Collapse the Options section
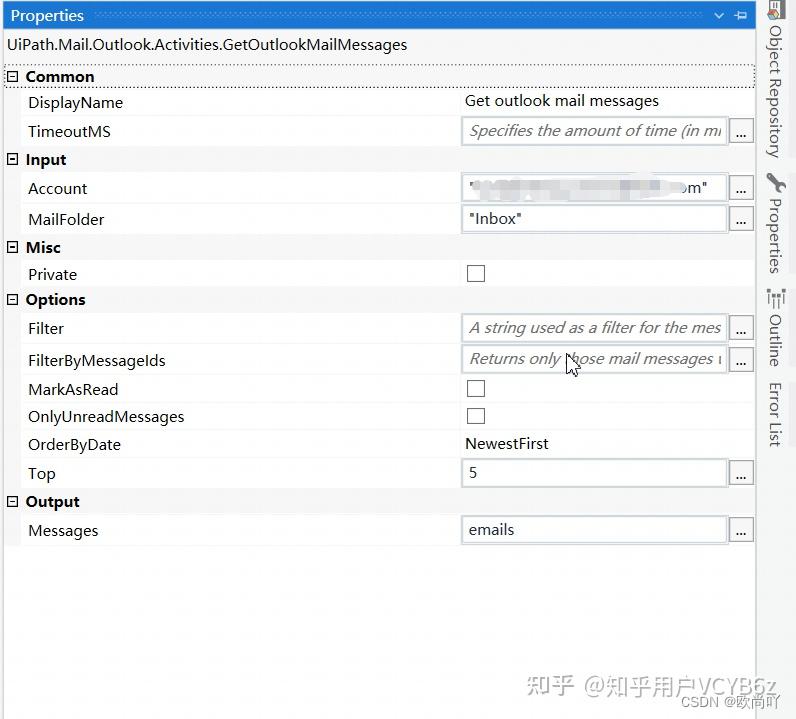Viewport: 796px width, 719px height. point(12,300)
